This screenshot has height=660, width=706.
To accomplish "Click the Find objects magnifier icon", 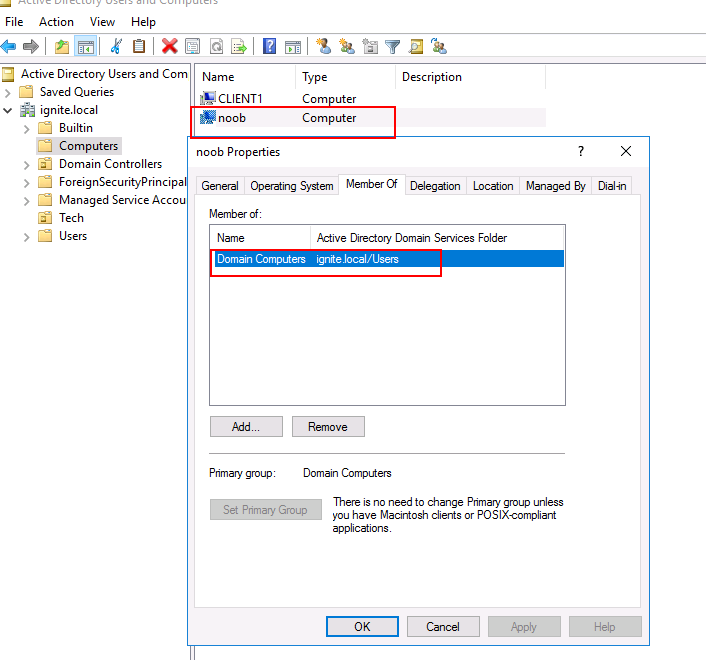I will [x=416, y=46].
